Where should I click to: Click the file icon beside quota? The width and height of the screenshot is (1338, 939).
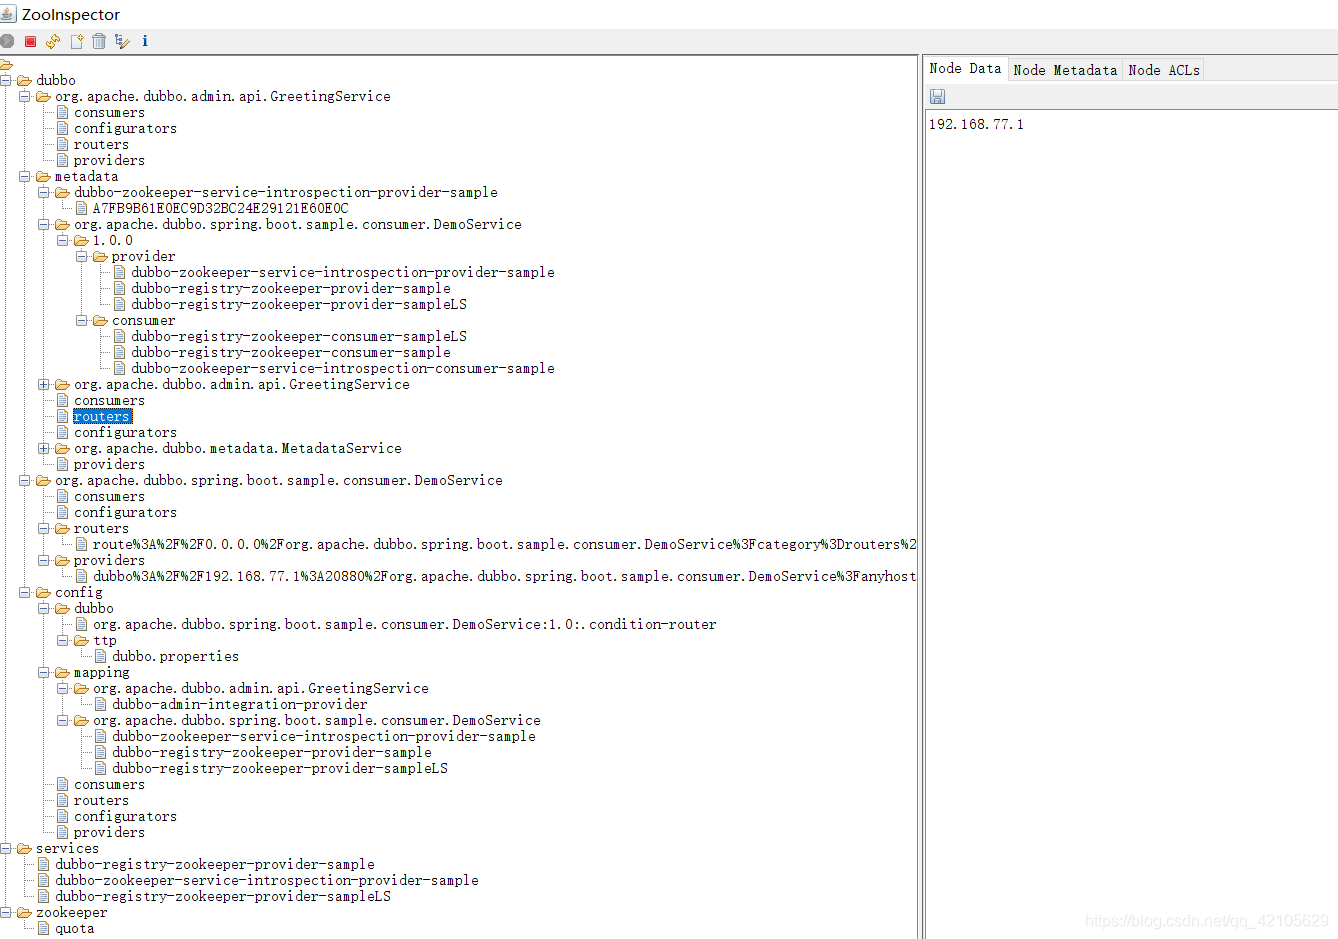coord(44,928)
